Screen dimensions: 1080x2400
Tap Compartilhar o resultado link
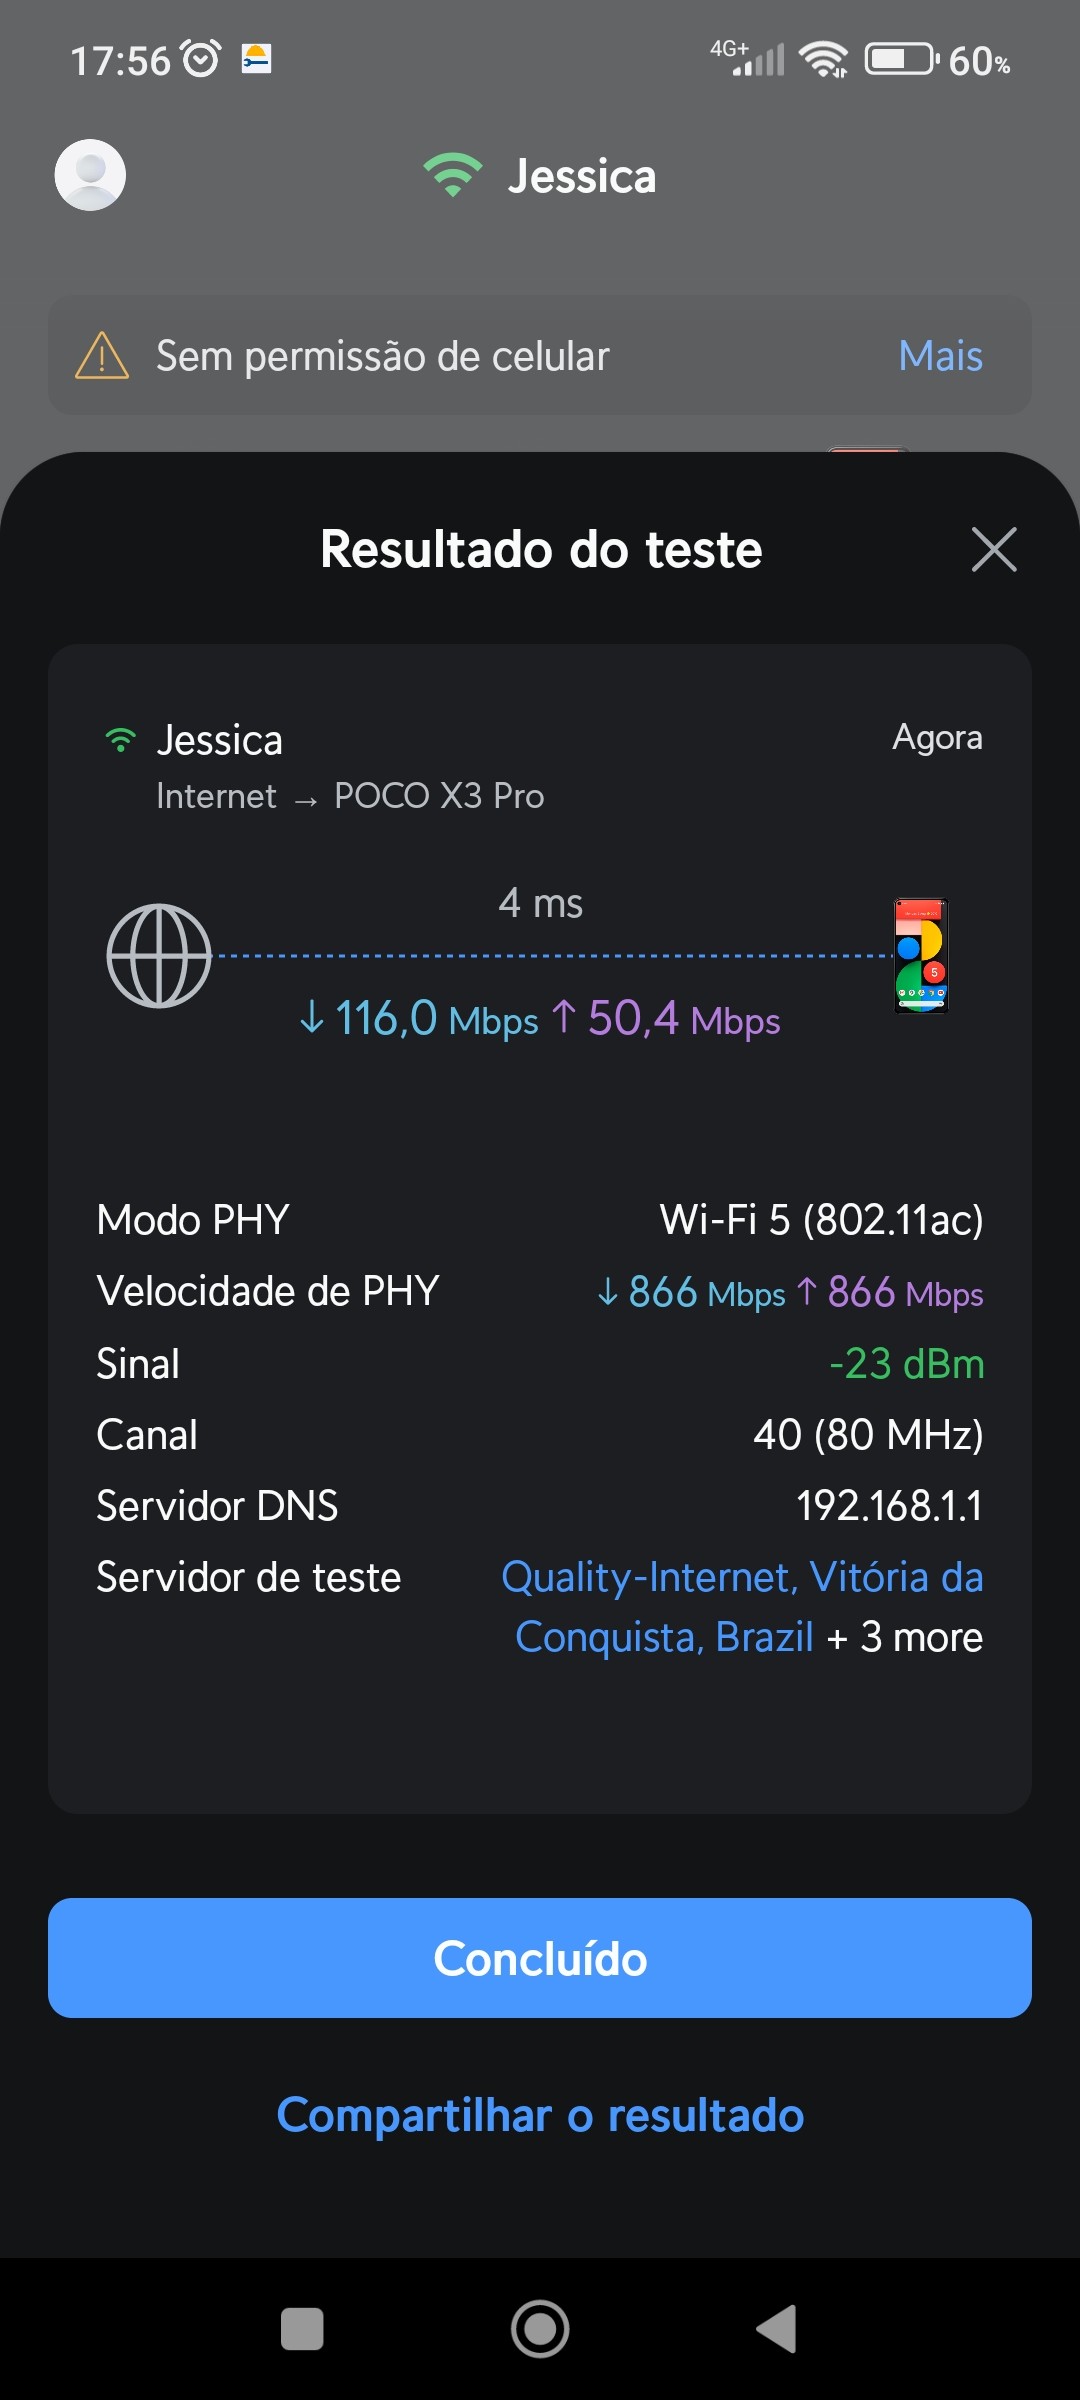(x=540, y=2115)
